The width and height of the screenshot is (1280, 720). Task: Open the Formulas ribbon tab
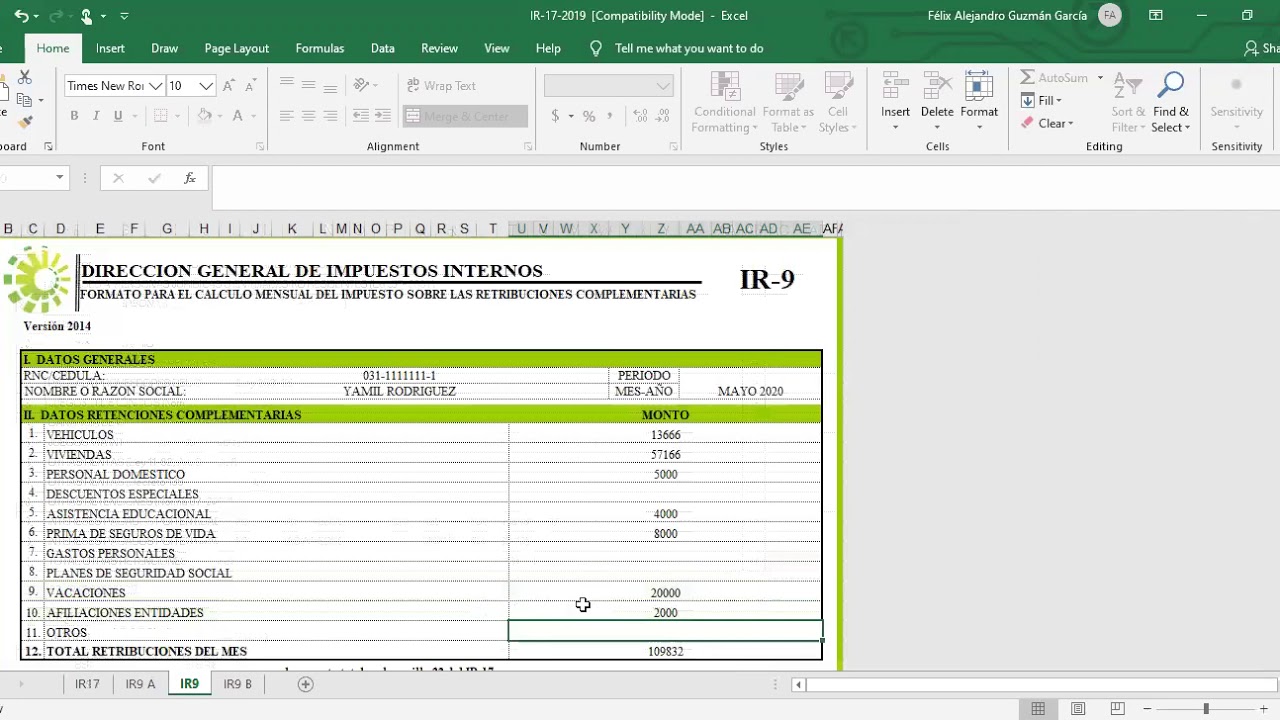click(x=320, y=48)
